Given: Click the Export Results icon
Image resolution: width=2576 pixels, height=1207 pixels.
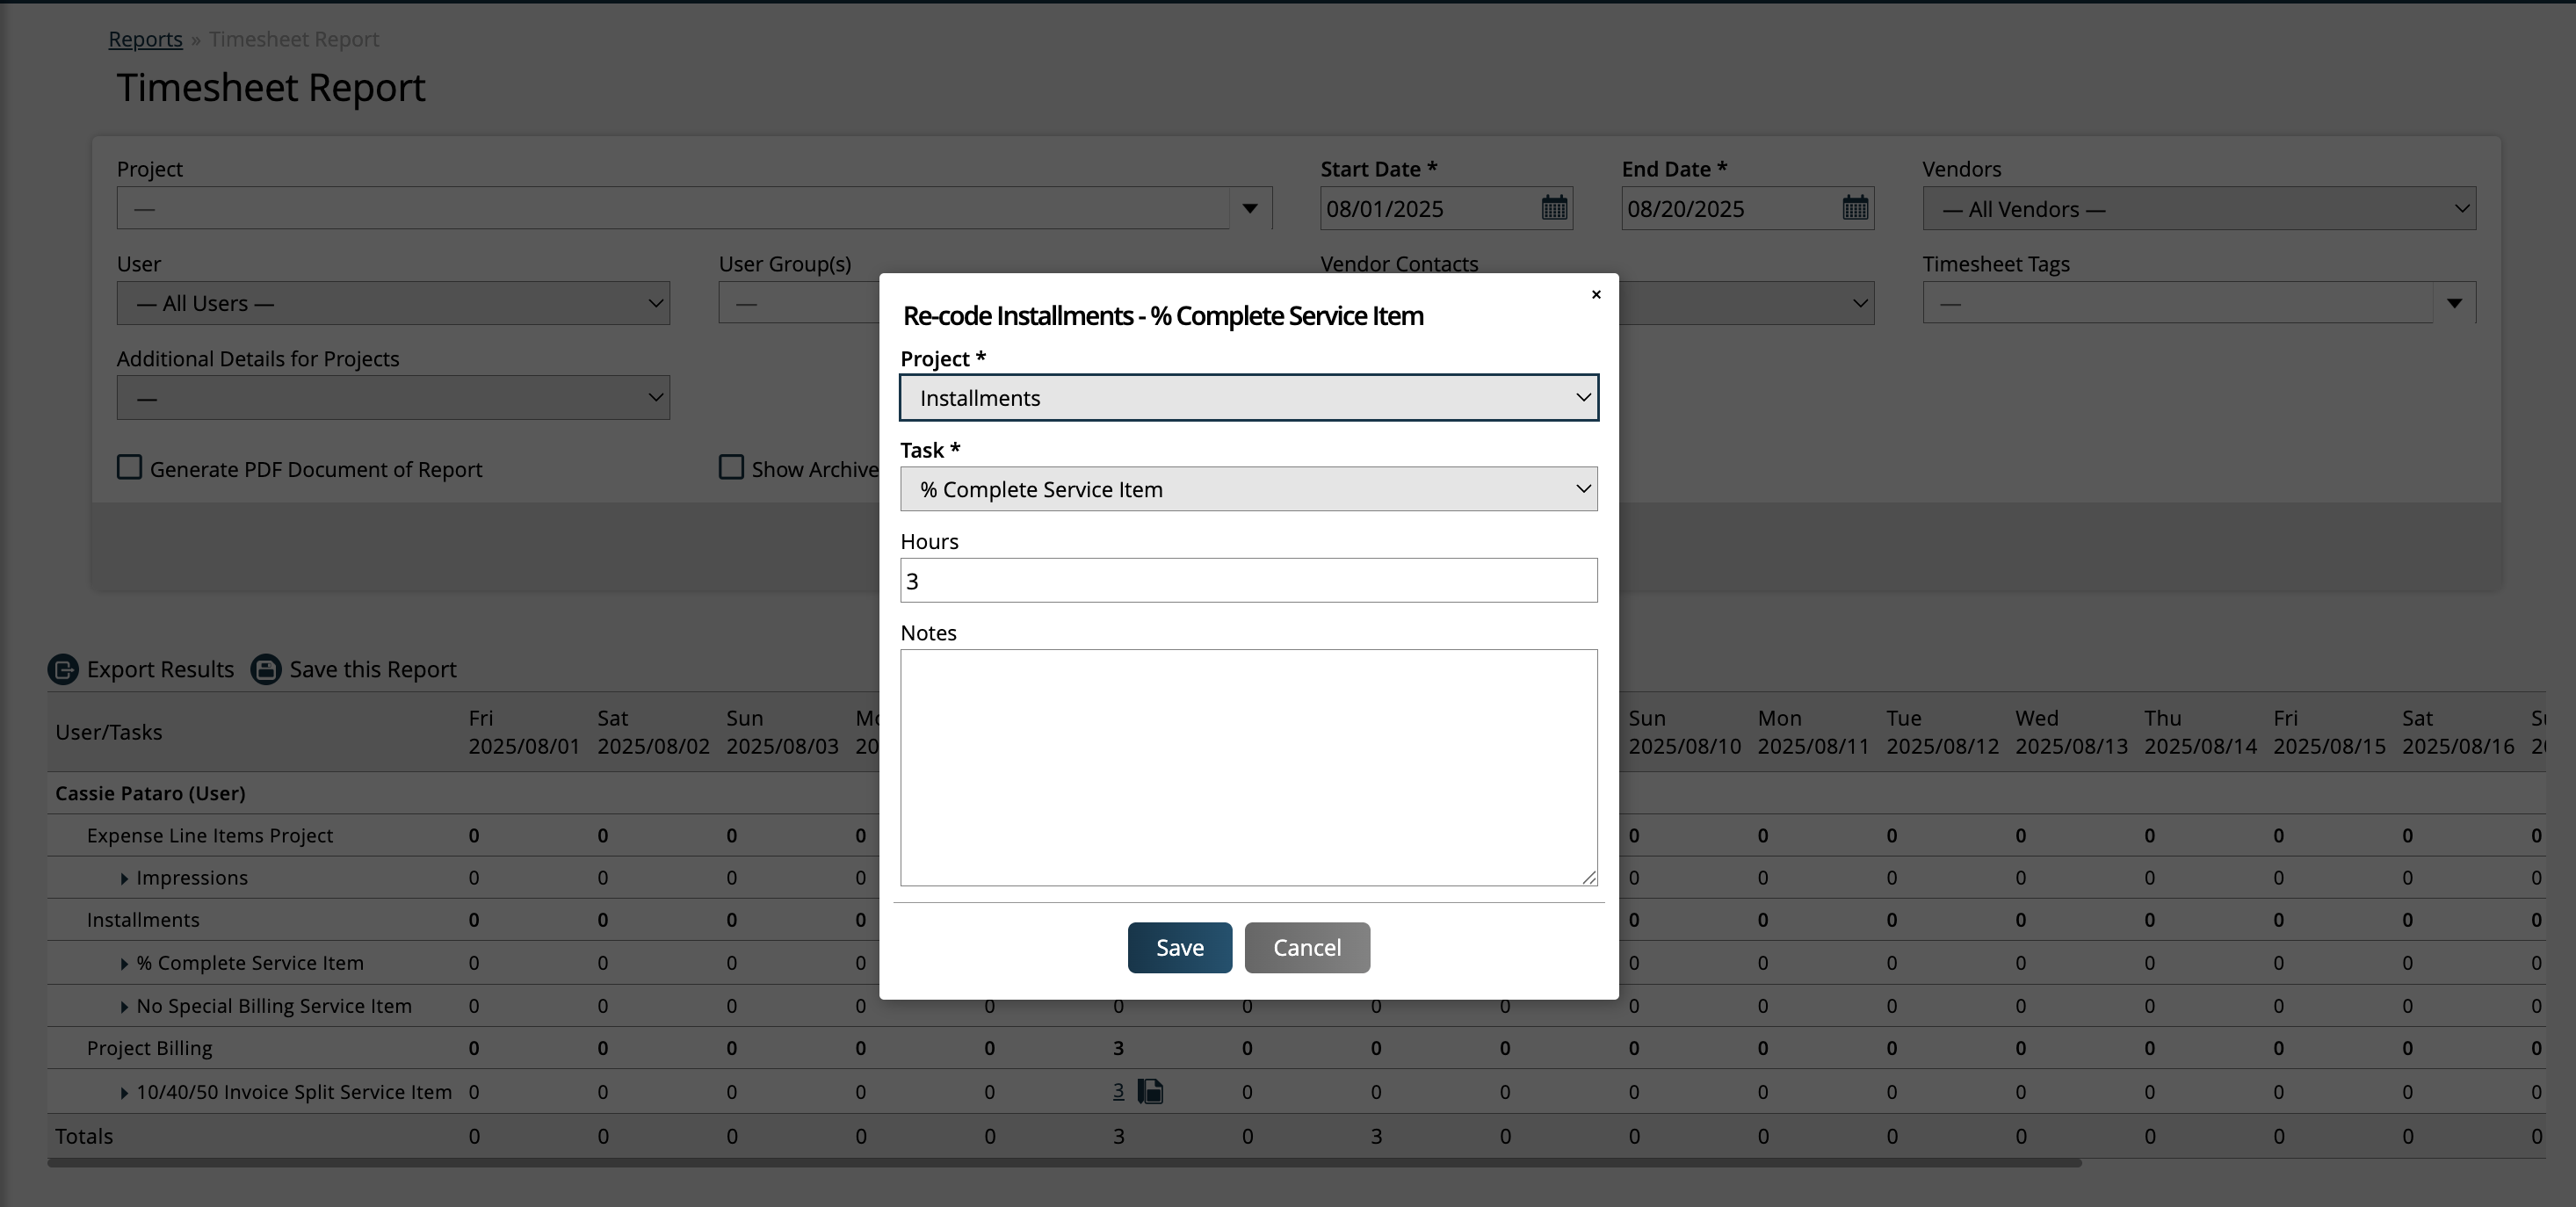Looking at the screenshot, I should (63, 669).
